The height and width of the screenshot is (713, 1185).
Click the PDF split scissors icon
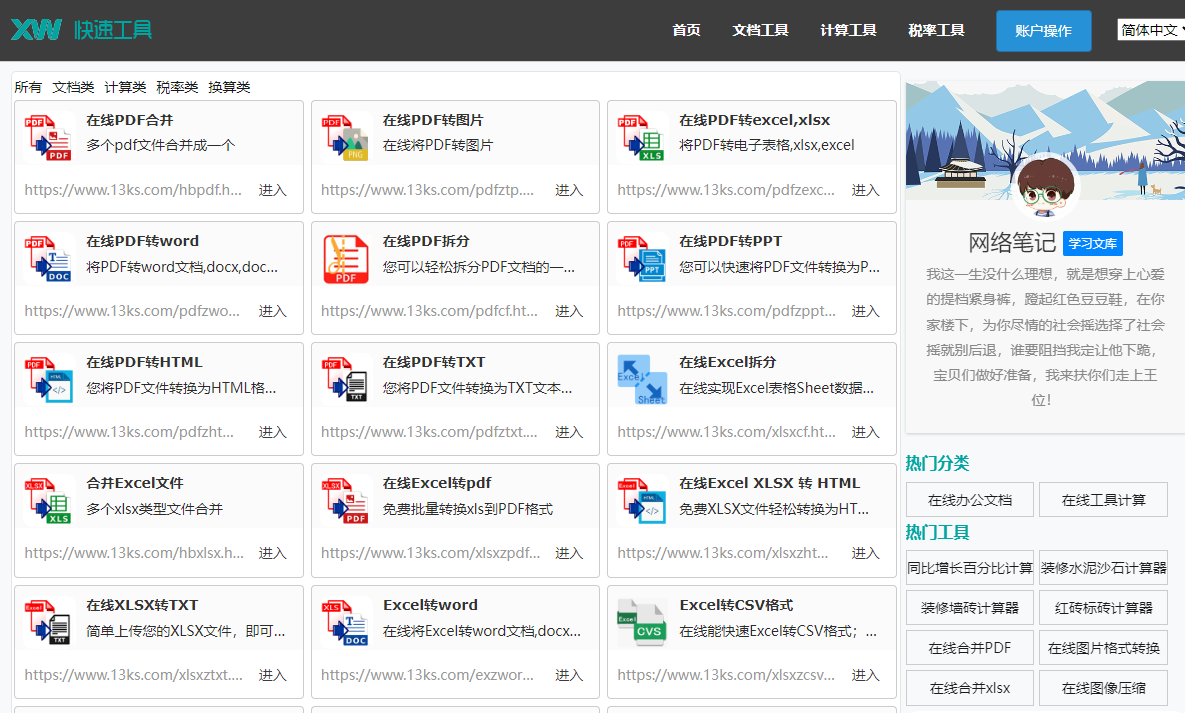pos(346,259)
